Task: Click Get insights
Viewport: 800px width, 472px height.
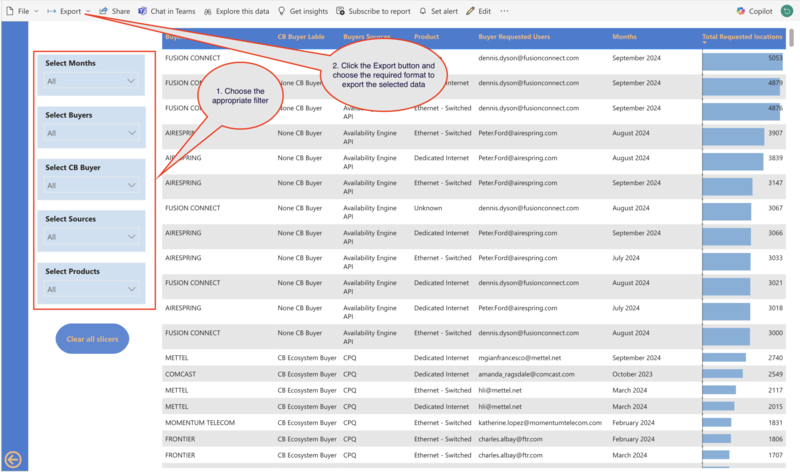Action: coord(303,11)
